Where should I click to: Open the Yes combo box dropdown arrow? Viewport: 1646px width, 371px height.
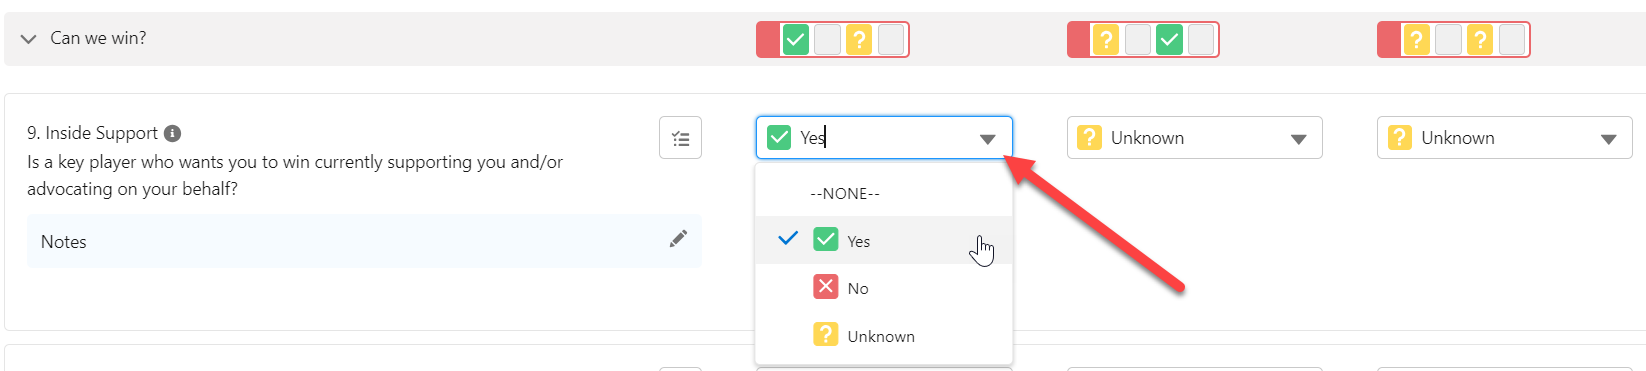(x=987, y=139)
